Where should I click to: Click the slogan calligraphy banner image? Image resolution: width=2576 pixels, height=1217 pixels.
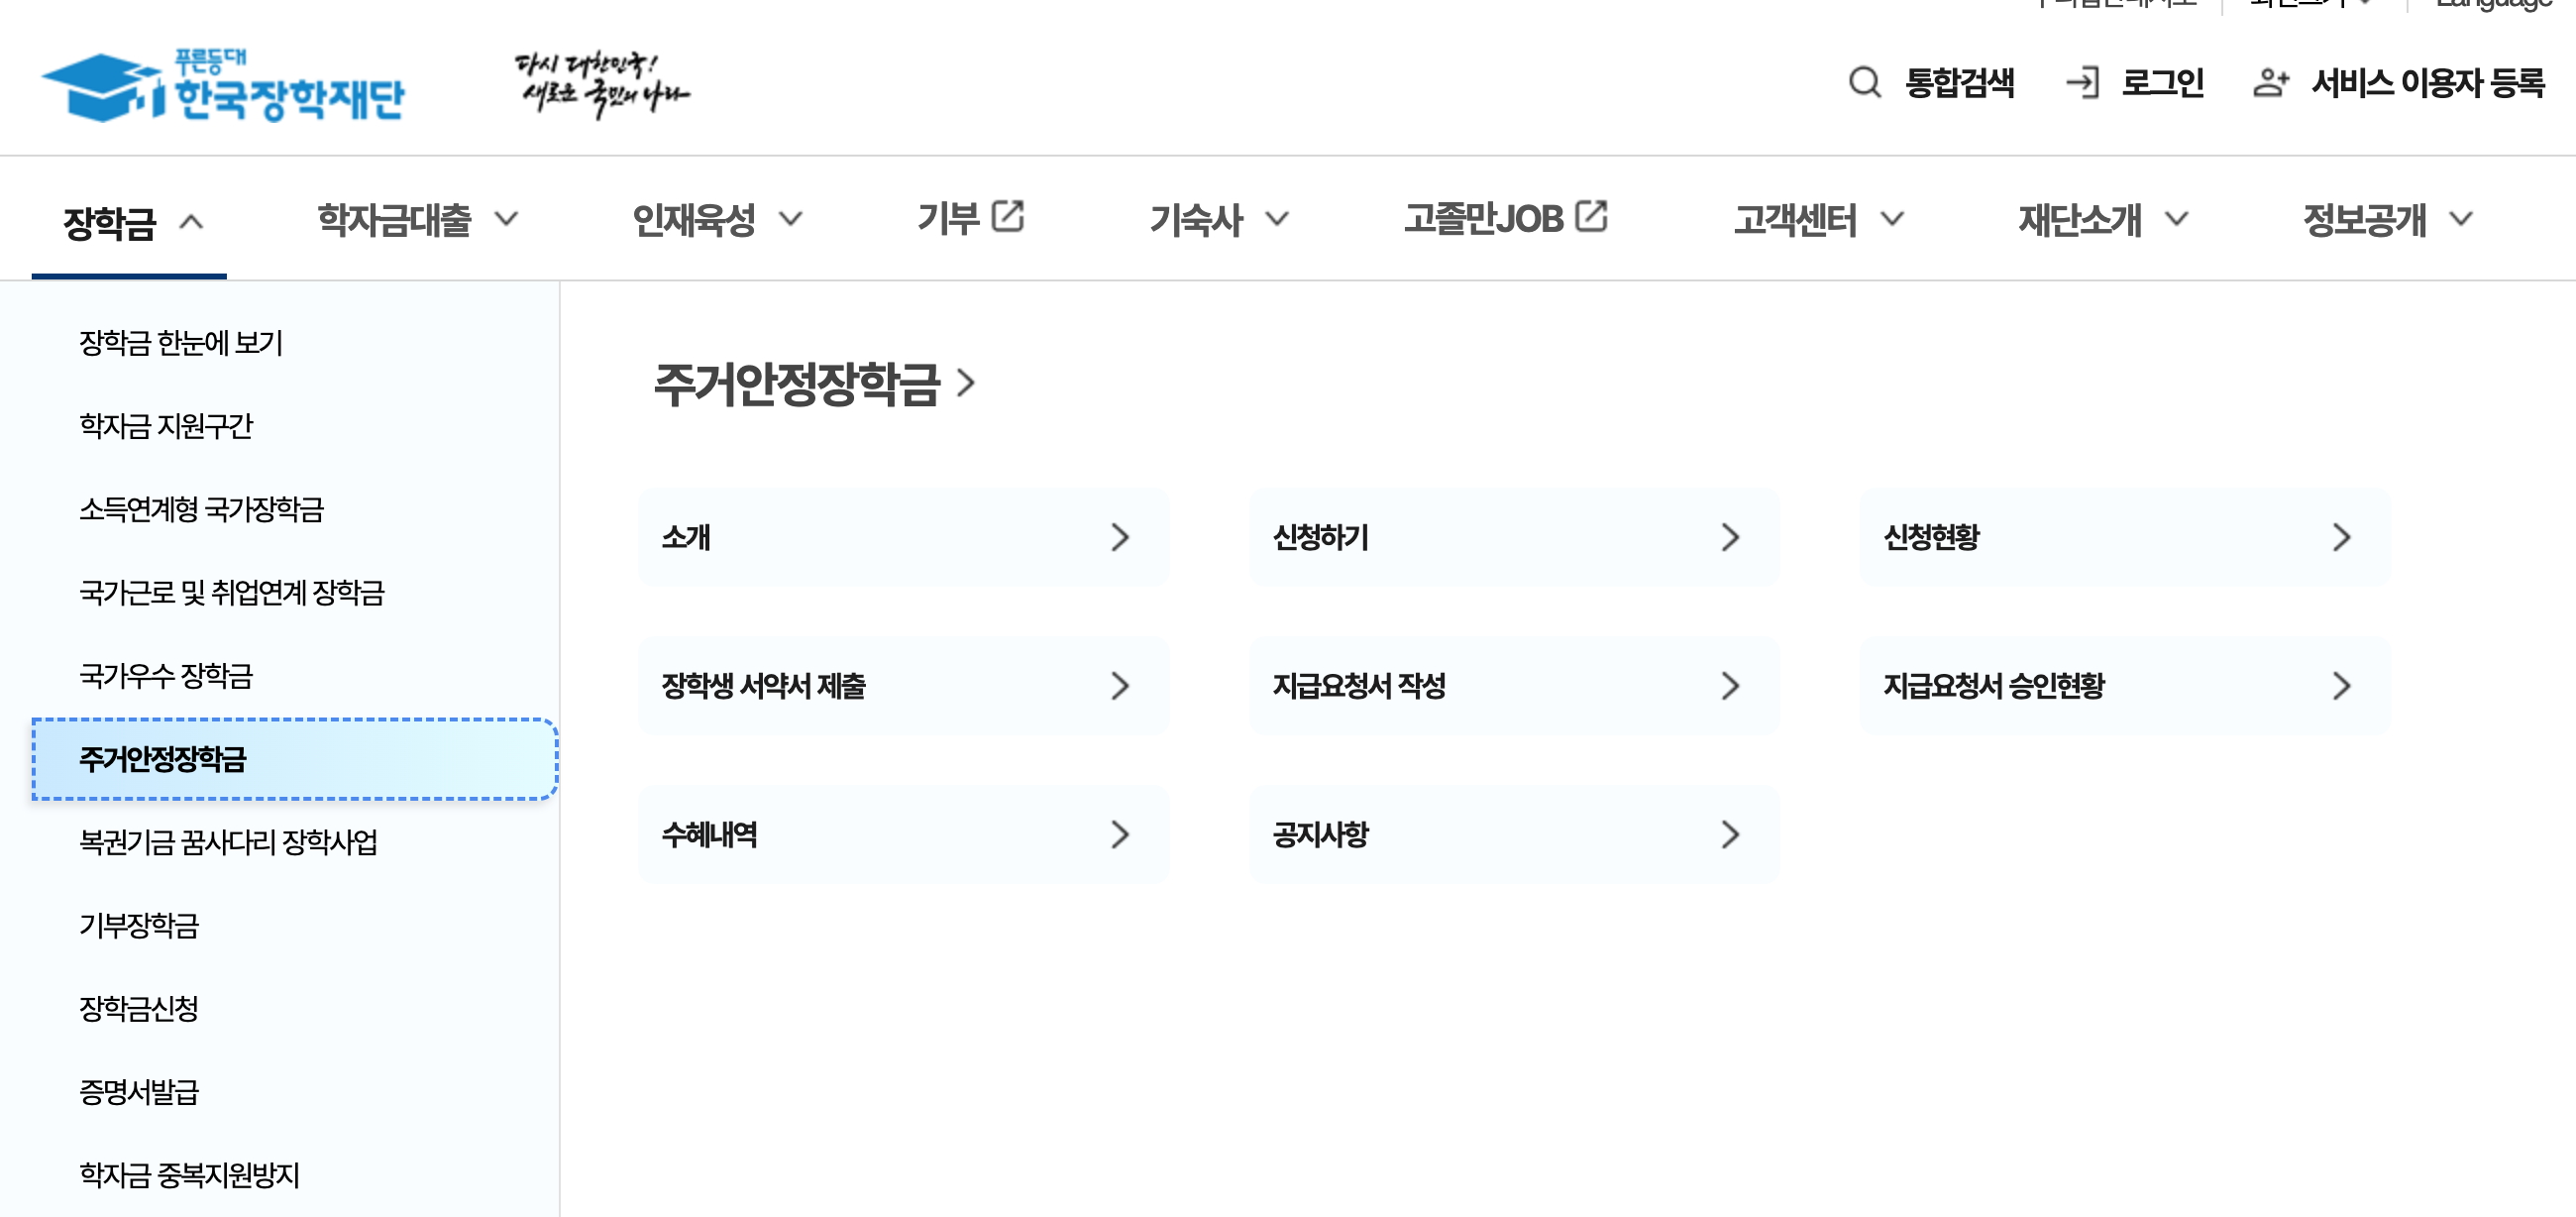tap(602, 84)
